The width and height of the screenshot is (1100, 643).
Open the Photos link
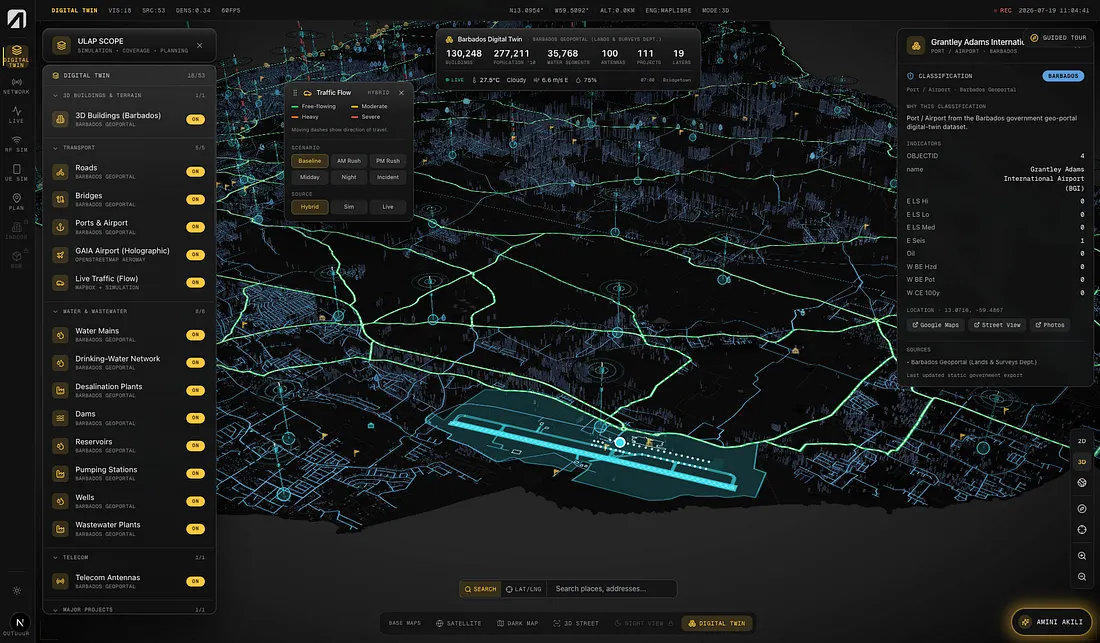[x=1050, y=325]
